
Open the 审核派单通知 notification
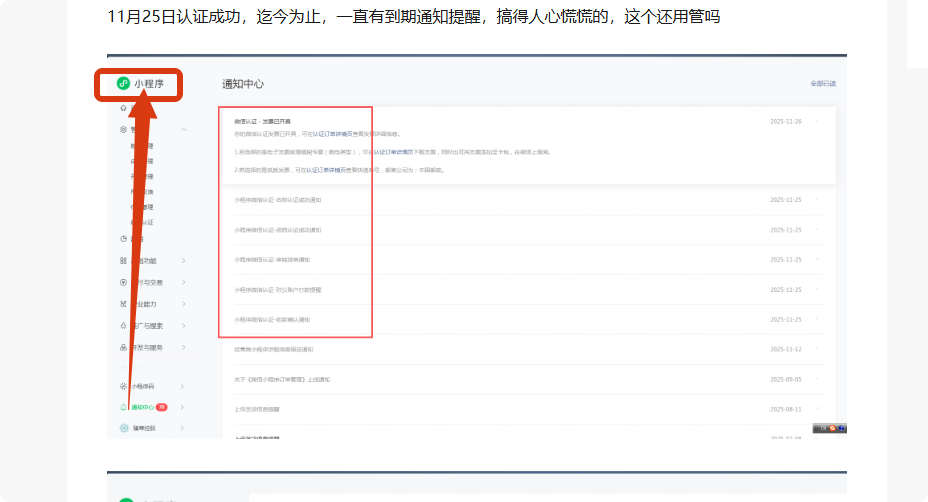[272, 260]
